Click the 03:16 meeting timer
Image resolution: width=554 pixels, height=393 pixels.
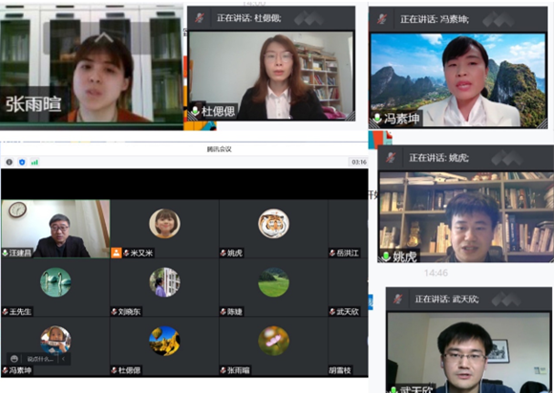tap(359, 162)
